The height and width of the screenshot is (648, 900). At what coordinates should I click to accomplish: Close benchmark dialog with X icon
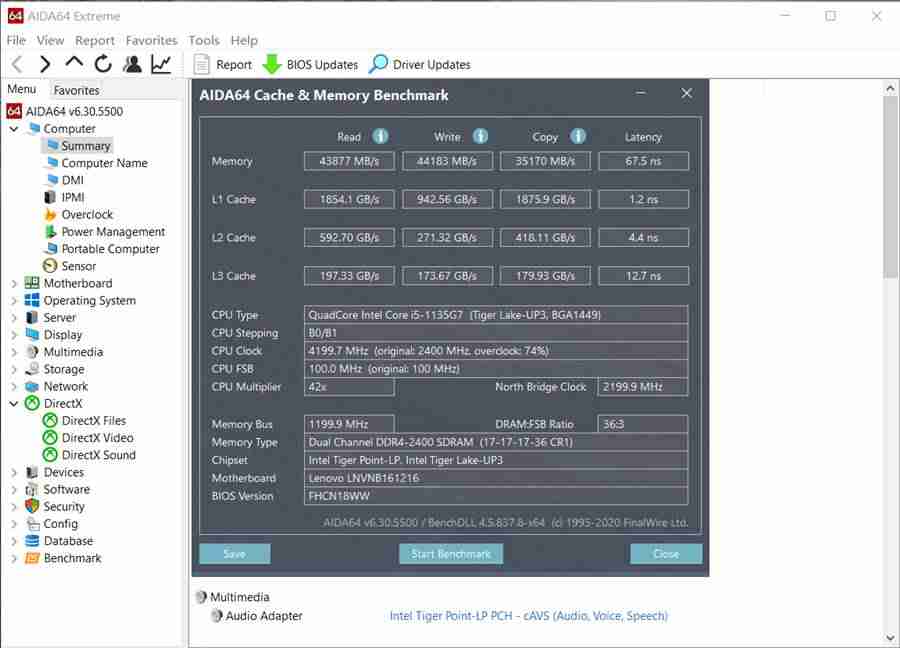[x=686, y=93]
